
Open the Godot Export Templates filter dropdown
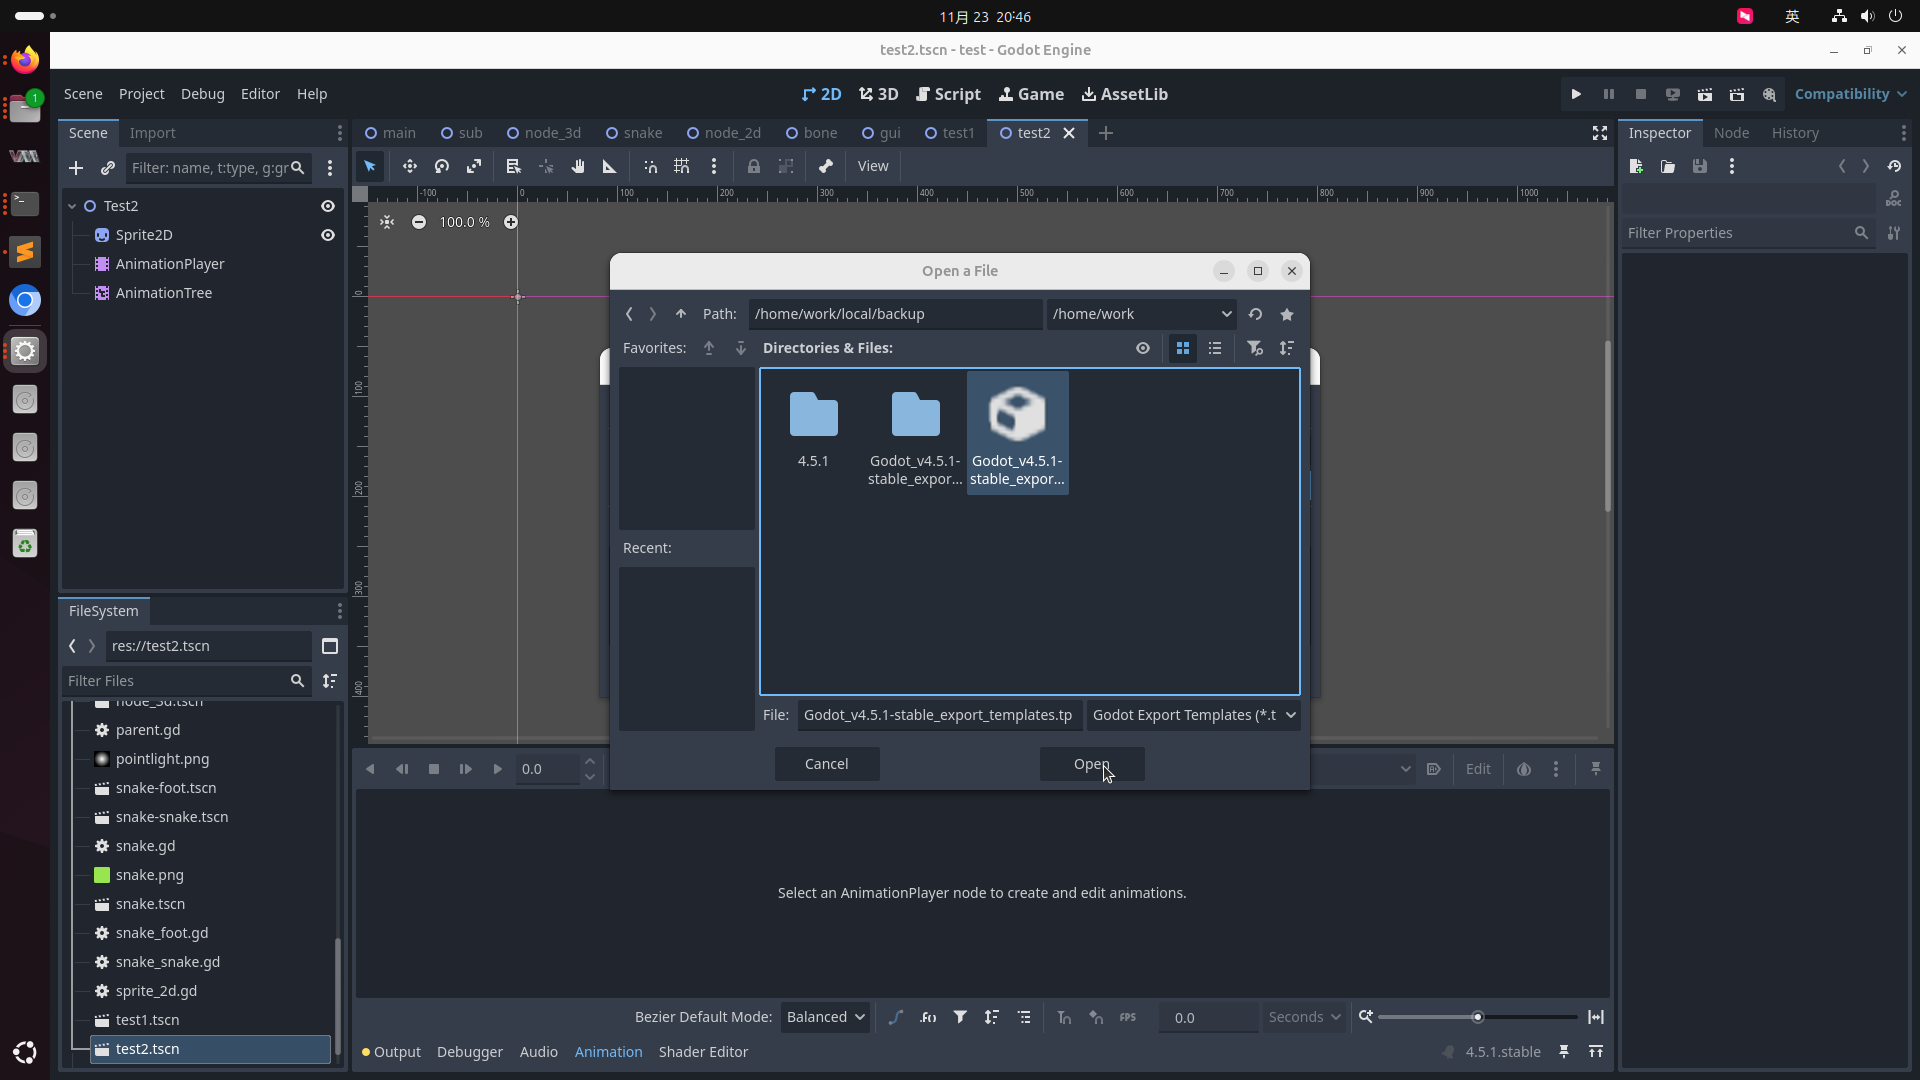click(1193, 715)
